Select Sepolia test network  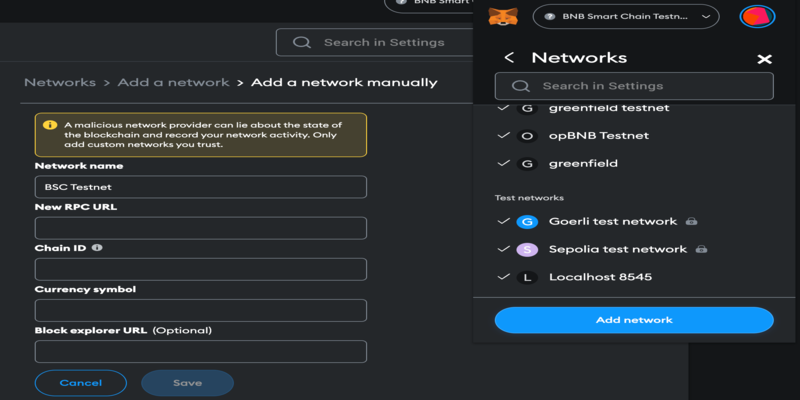coord(618,249)
